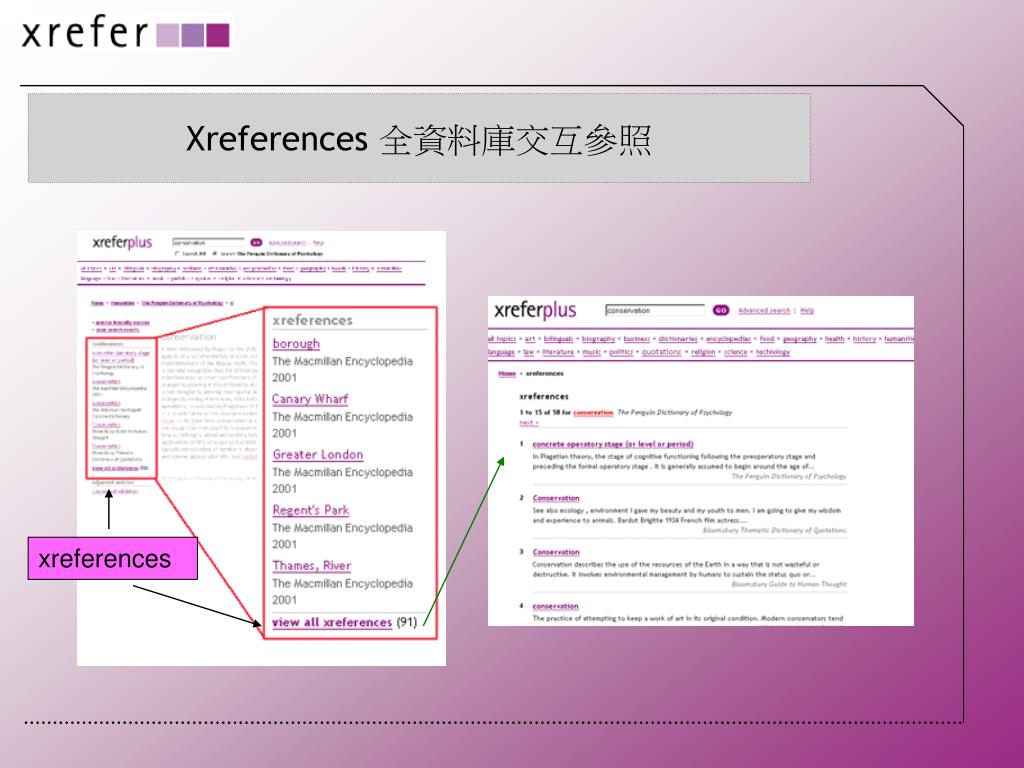
Task: Select the 'science' topic in right page
Action: click(x=735, y=351)
